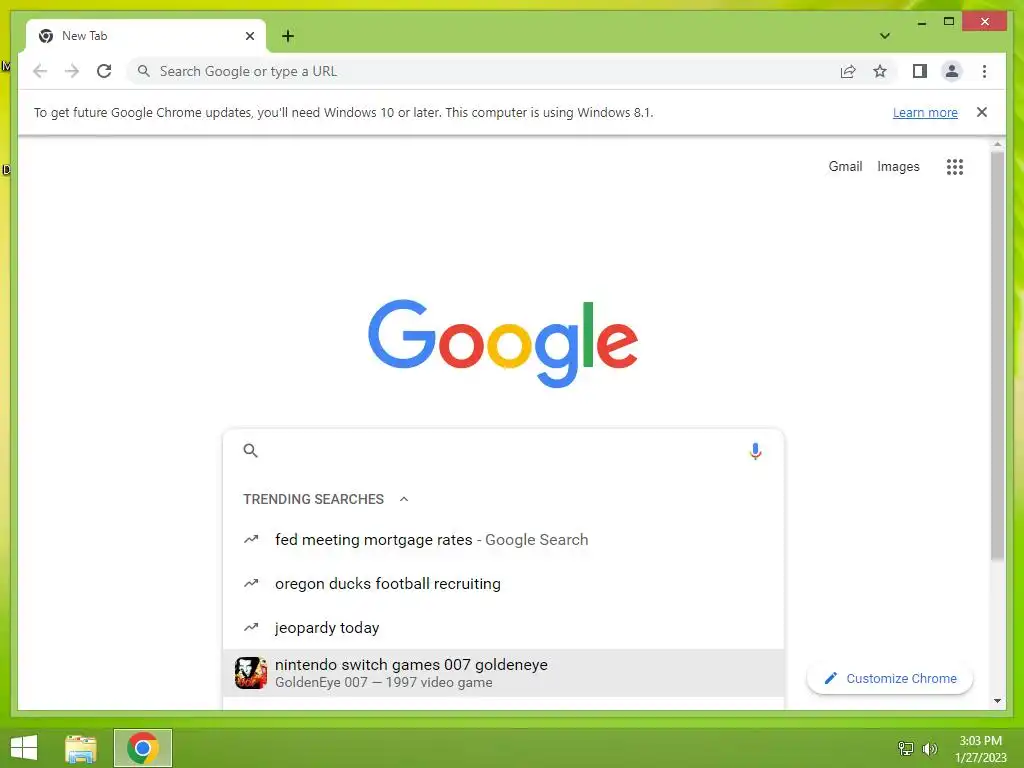Click the trending arrow beside oregon ducks

coord(251,583)
